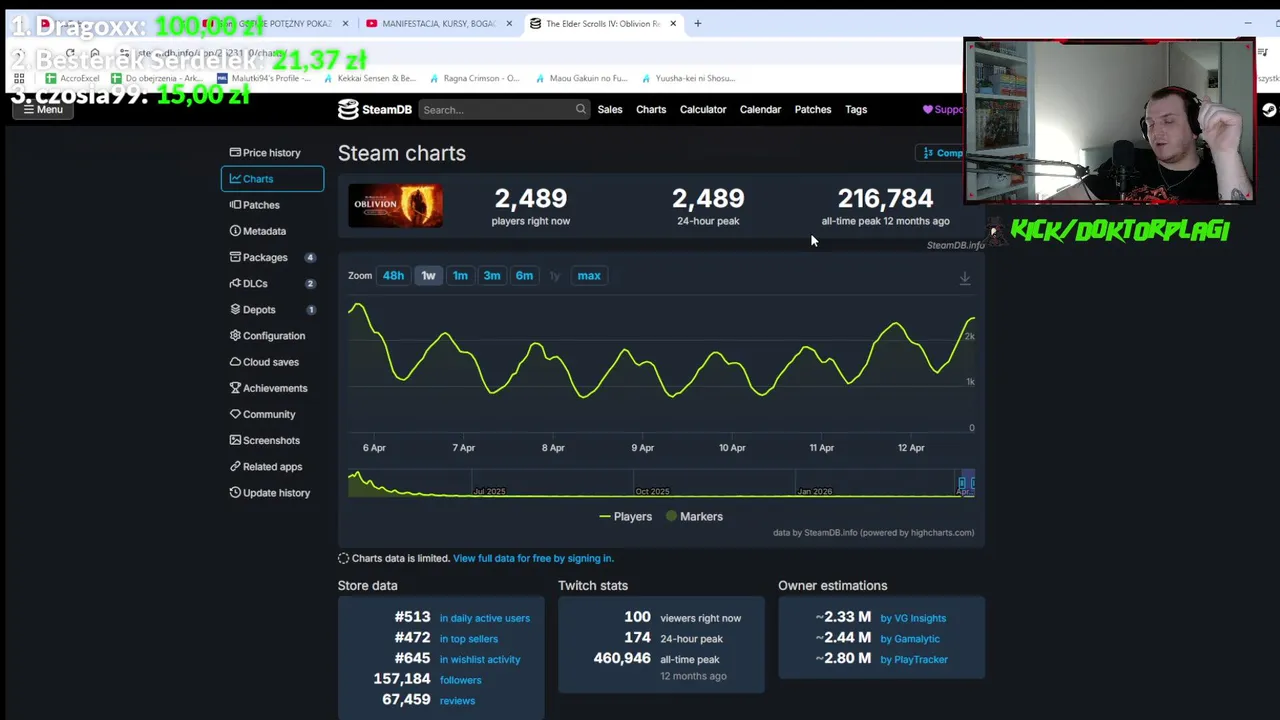
Task: Open the Community section
Action: coord(272,414)
